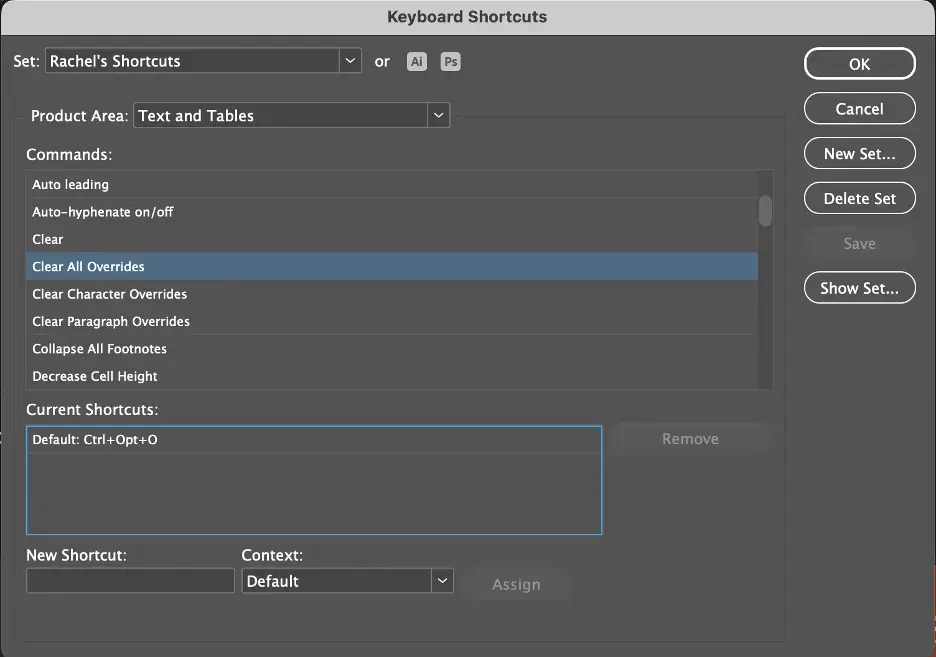This screenshot has height=658, width=936.
Task: Open the Show Set list
Action: tap(859, 288)
